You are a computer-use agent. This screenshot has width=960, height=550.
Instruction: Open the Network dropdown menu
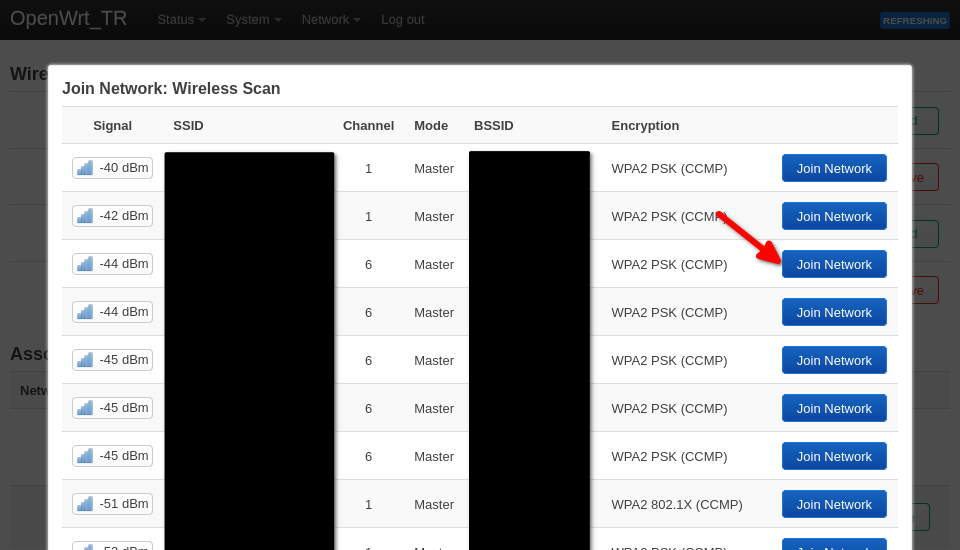[331, 19]
